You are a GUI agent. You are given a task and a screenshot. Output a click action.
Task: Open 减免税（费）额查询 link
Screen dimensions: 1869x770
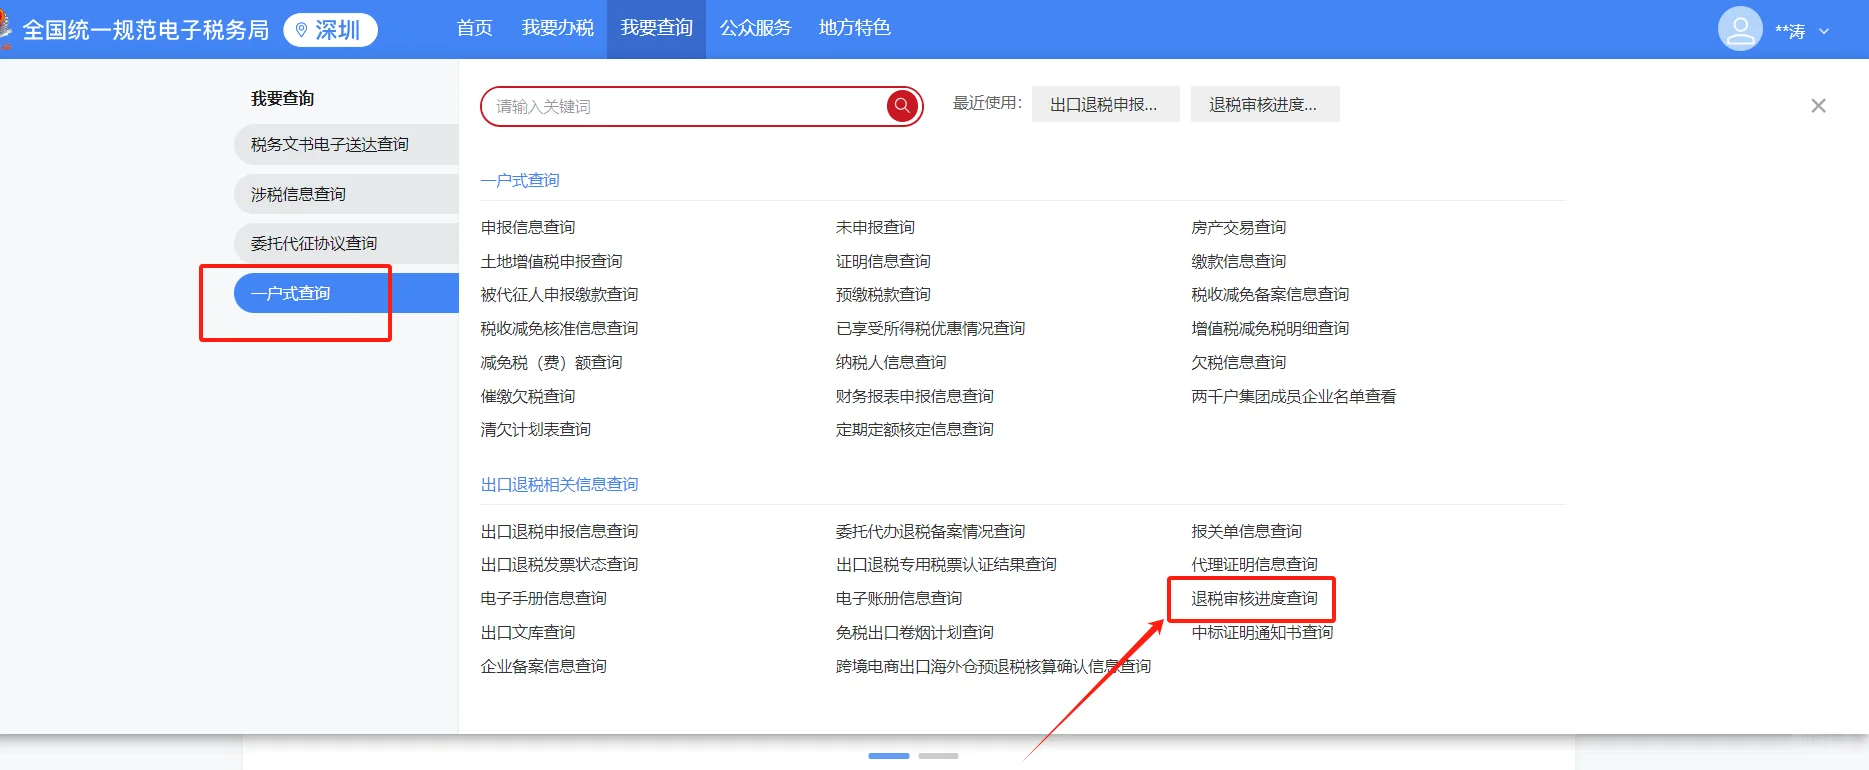point(551,362)
